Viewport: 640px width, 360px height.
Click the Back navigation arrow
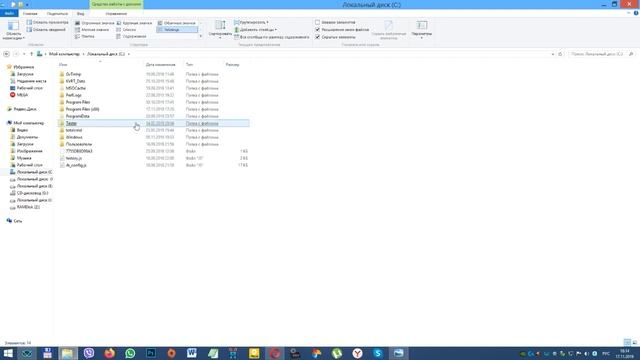(7, 54)
